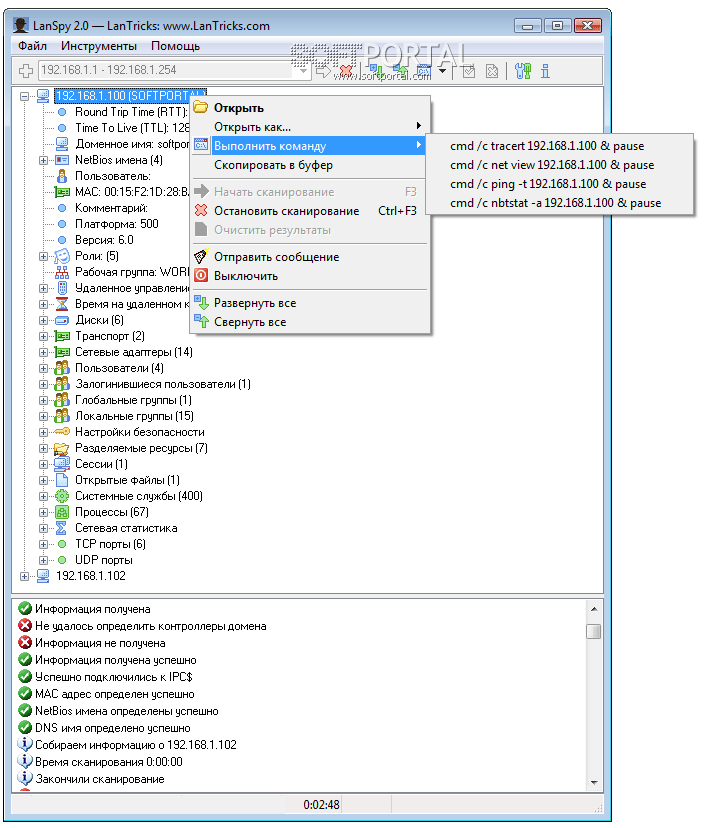Click the add address plus icon in toolbar
Image resolution: width=705 pixels, height=828 pixels.
pyautogui.click(x=25, y=70)
